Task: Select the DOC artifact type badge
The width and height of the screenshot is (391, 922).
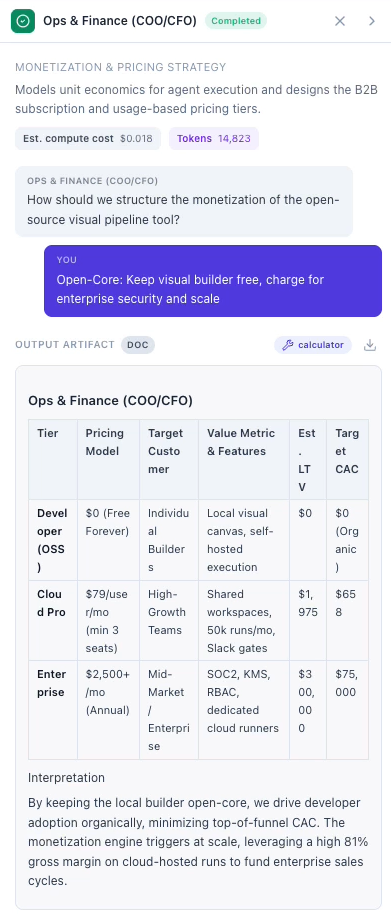Action: 138,345
